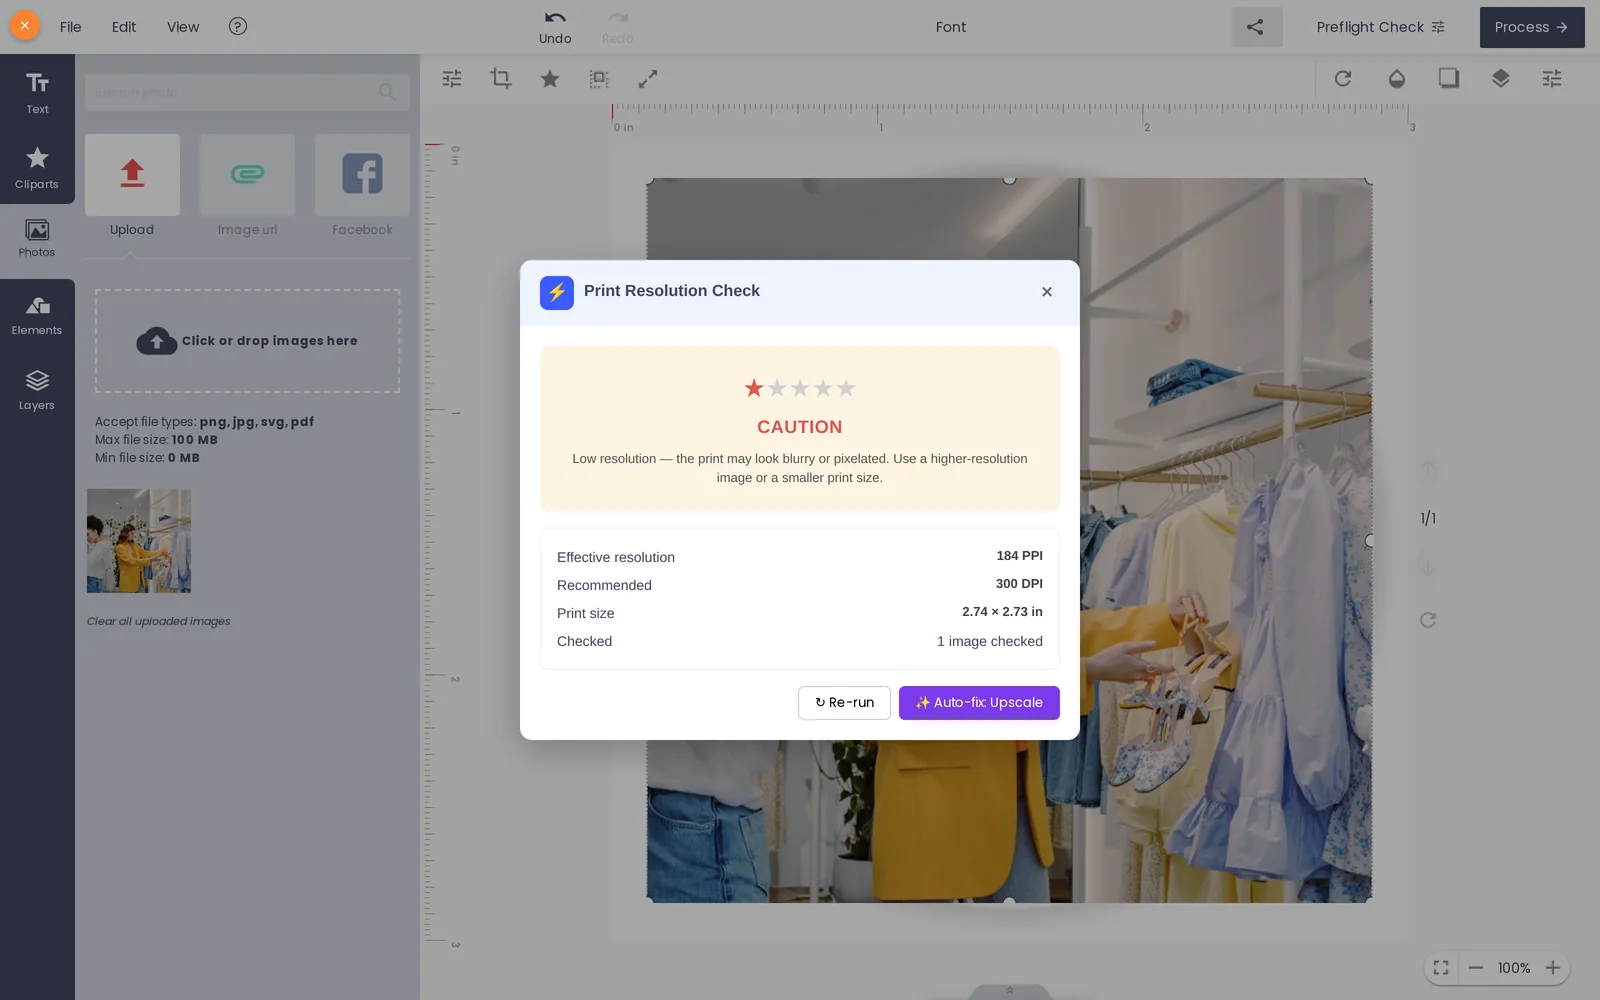Click the previous page up arrow
Screen dimensions: 1600x1000
coord(1428,470)
